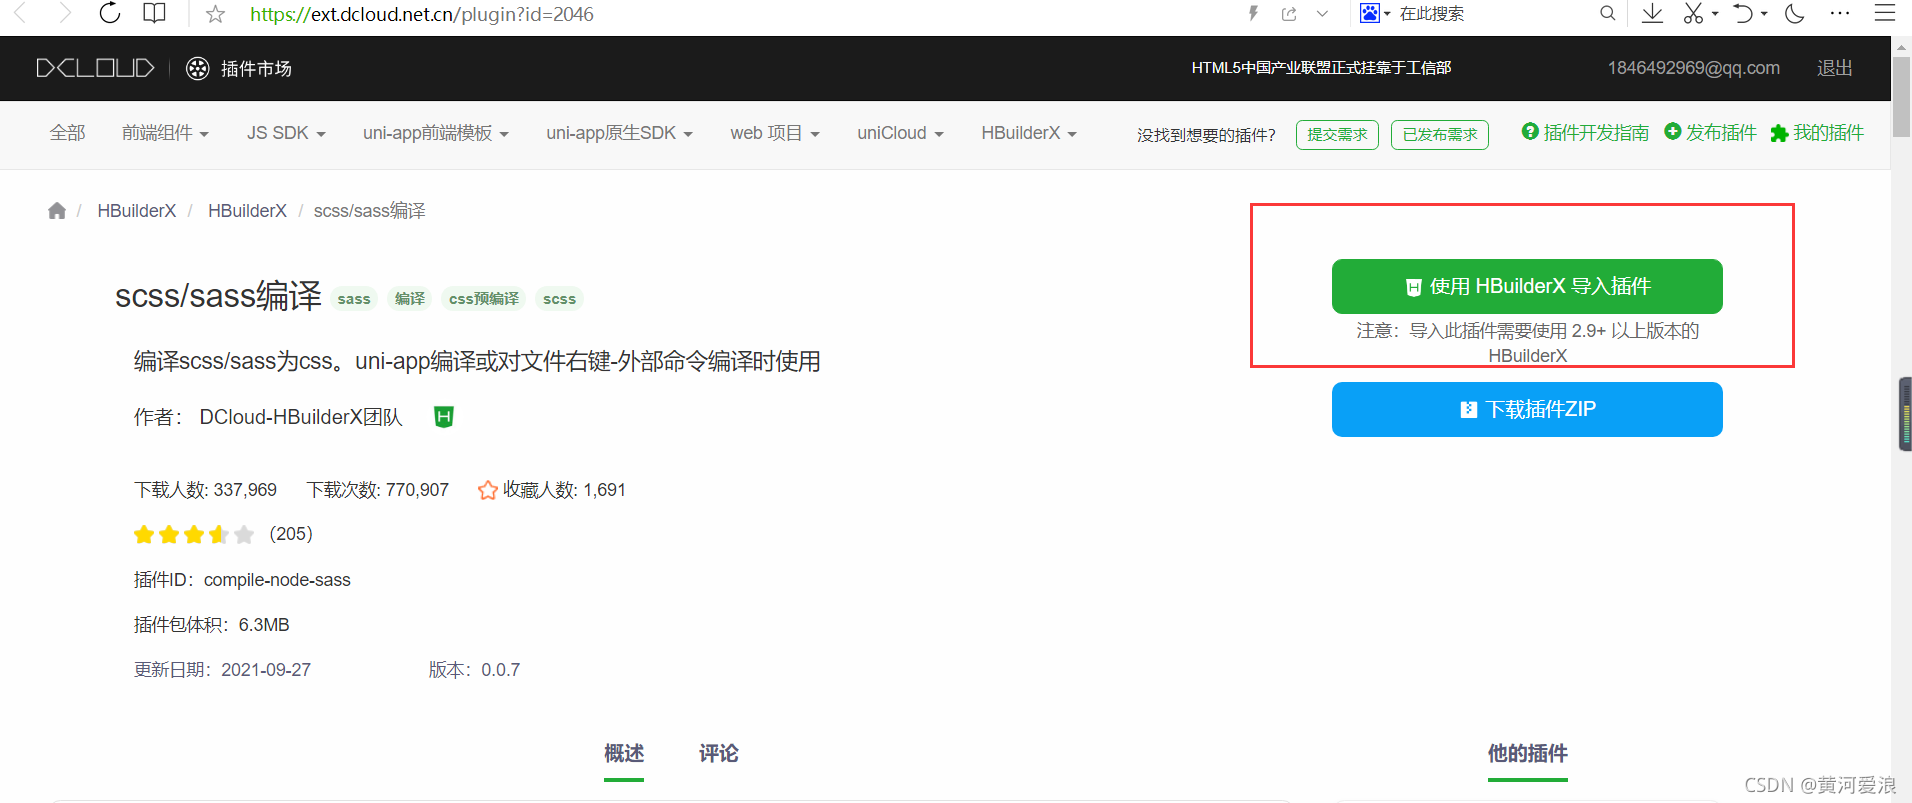Toggle night mode moon icon
This screenshot has width=1912, height=803.
[1795, 13]
